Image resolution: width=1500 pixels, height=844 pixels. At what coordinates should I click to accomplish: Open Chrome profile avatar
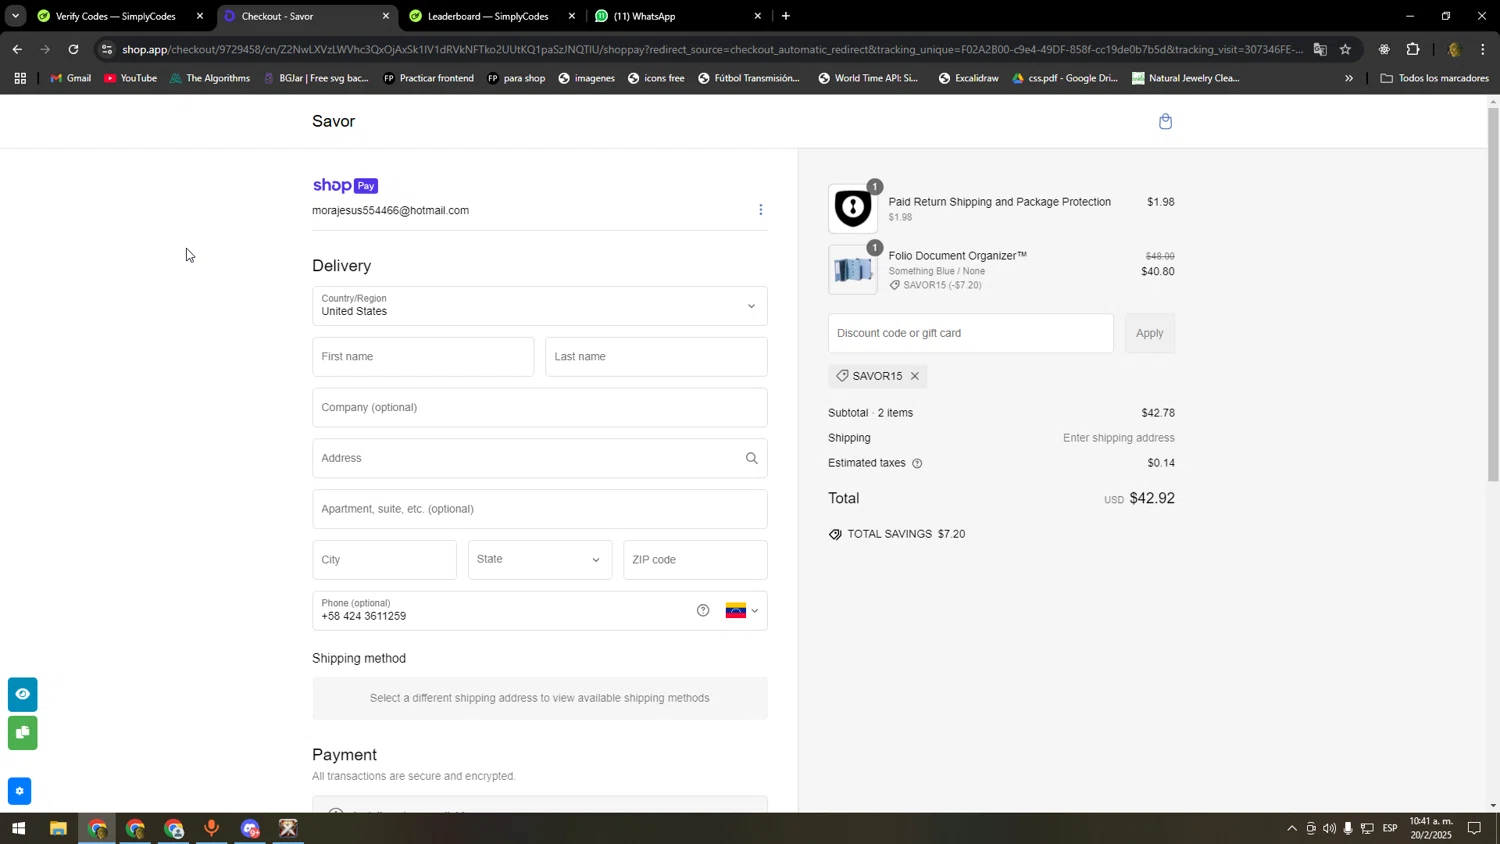tap(1454, 49)
